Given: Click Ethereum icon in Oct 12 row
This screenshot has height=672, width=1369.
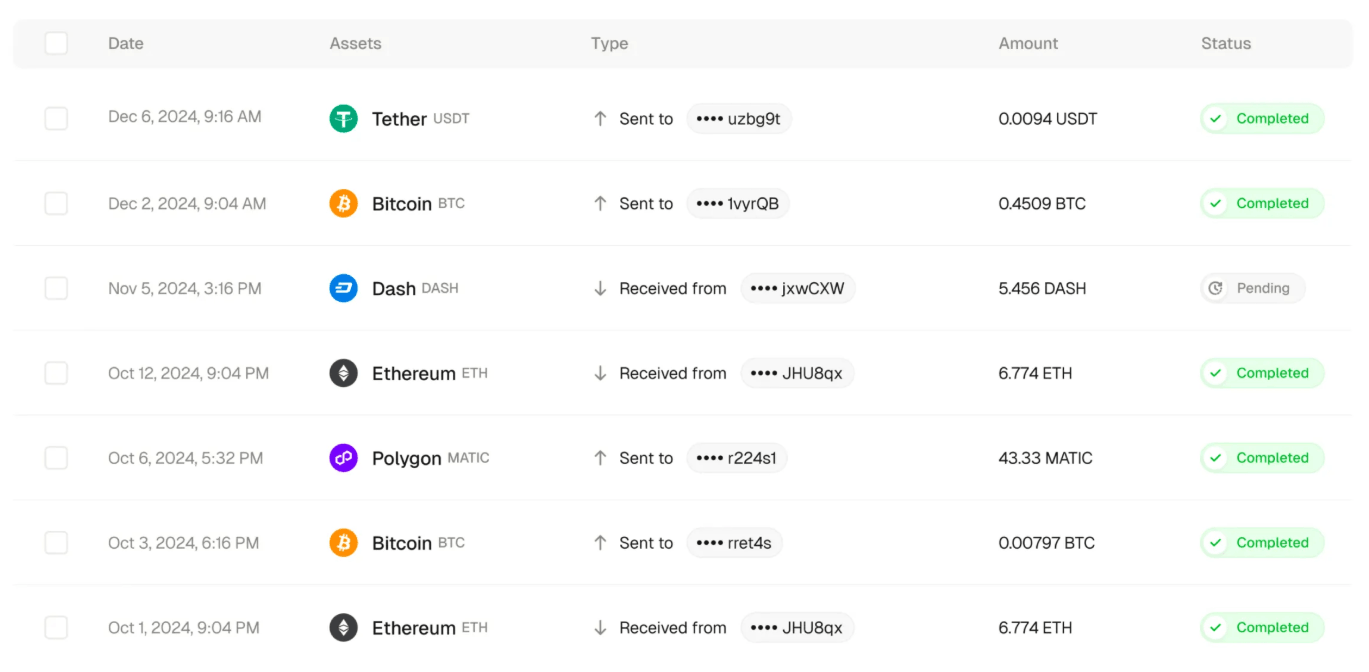Looking at the screenshot, I should tap(343, 373).
